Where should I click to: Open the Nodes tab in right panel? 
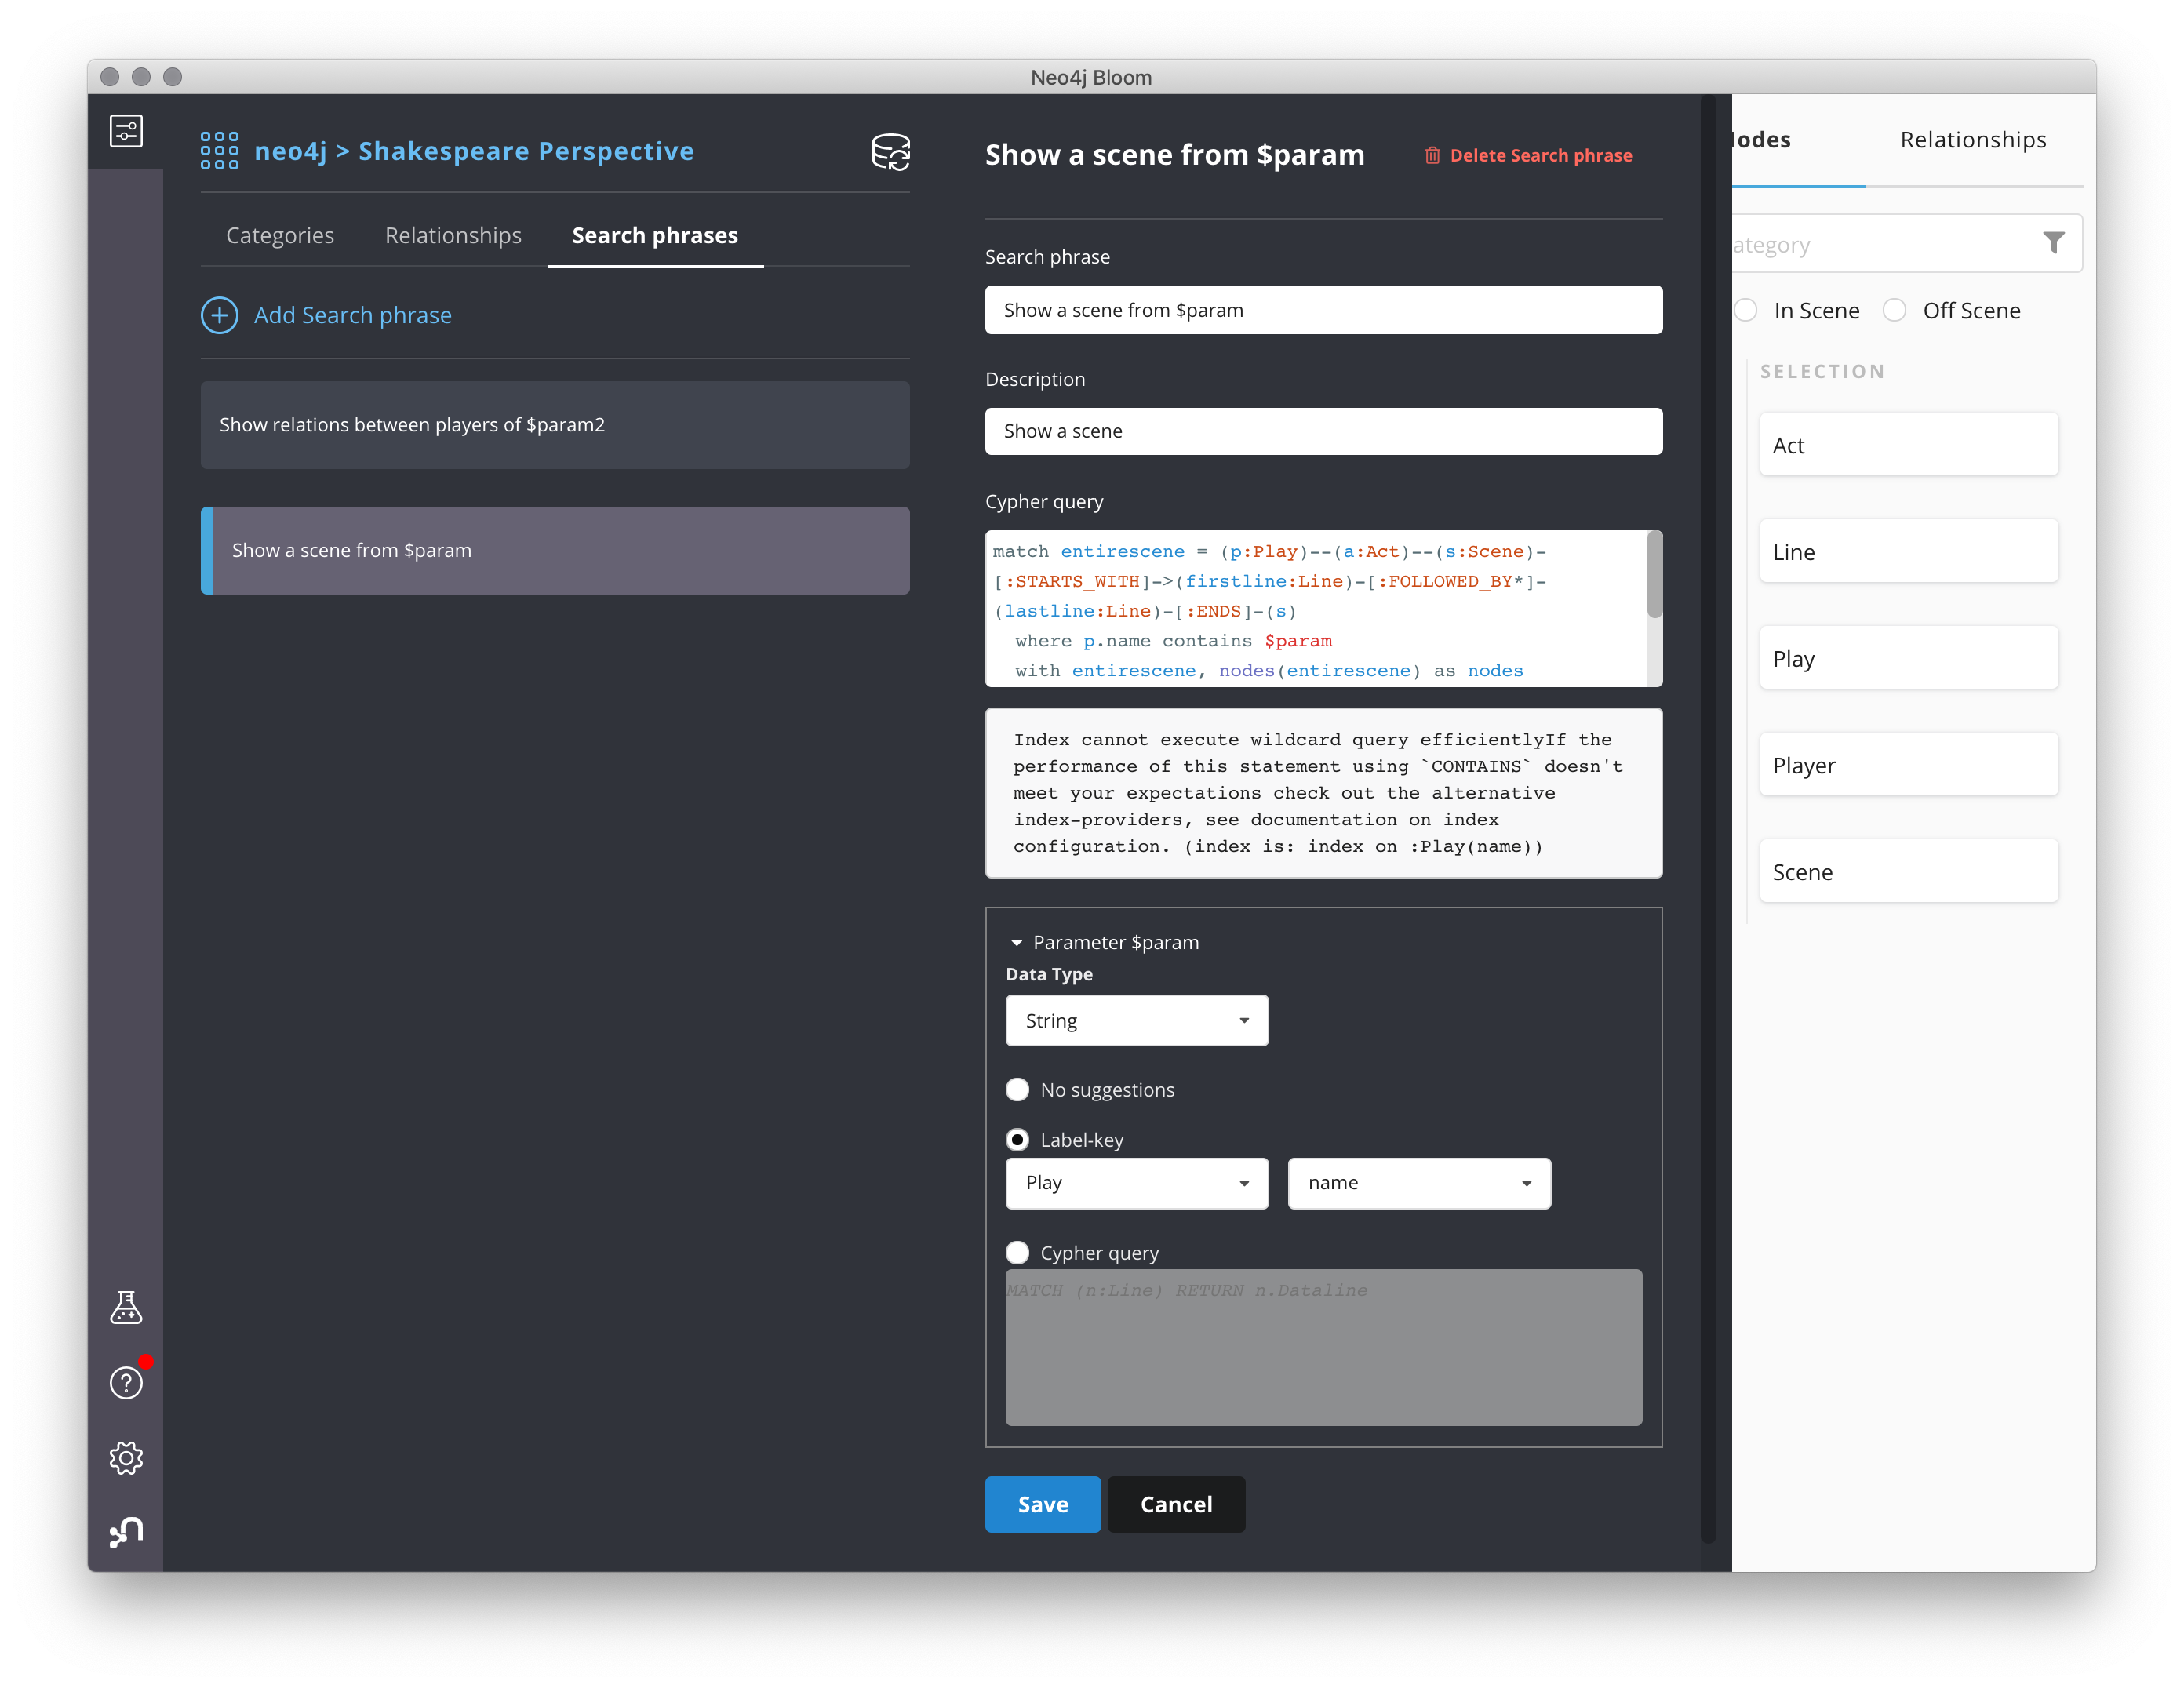[1762, 140]
